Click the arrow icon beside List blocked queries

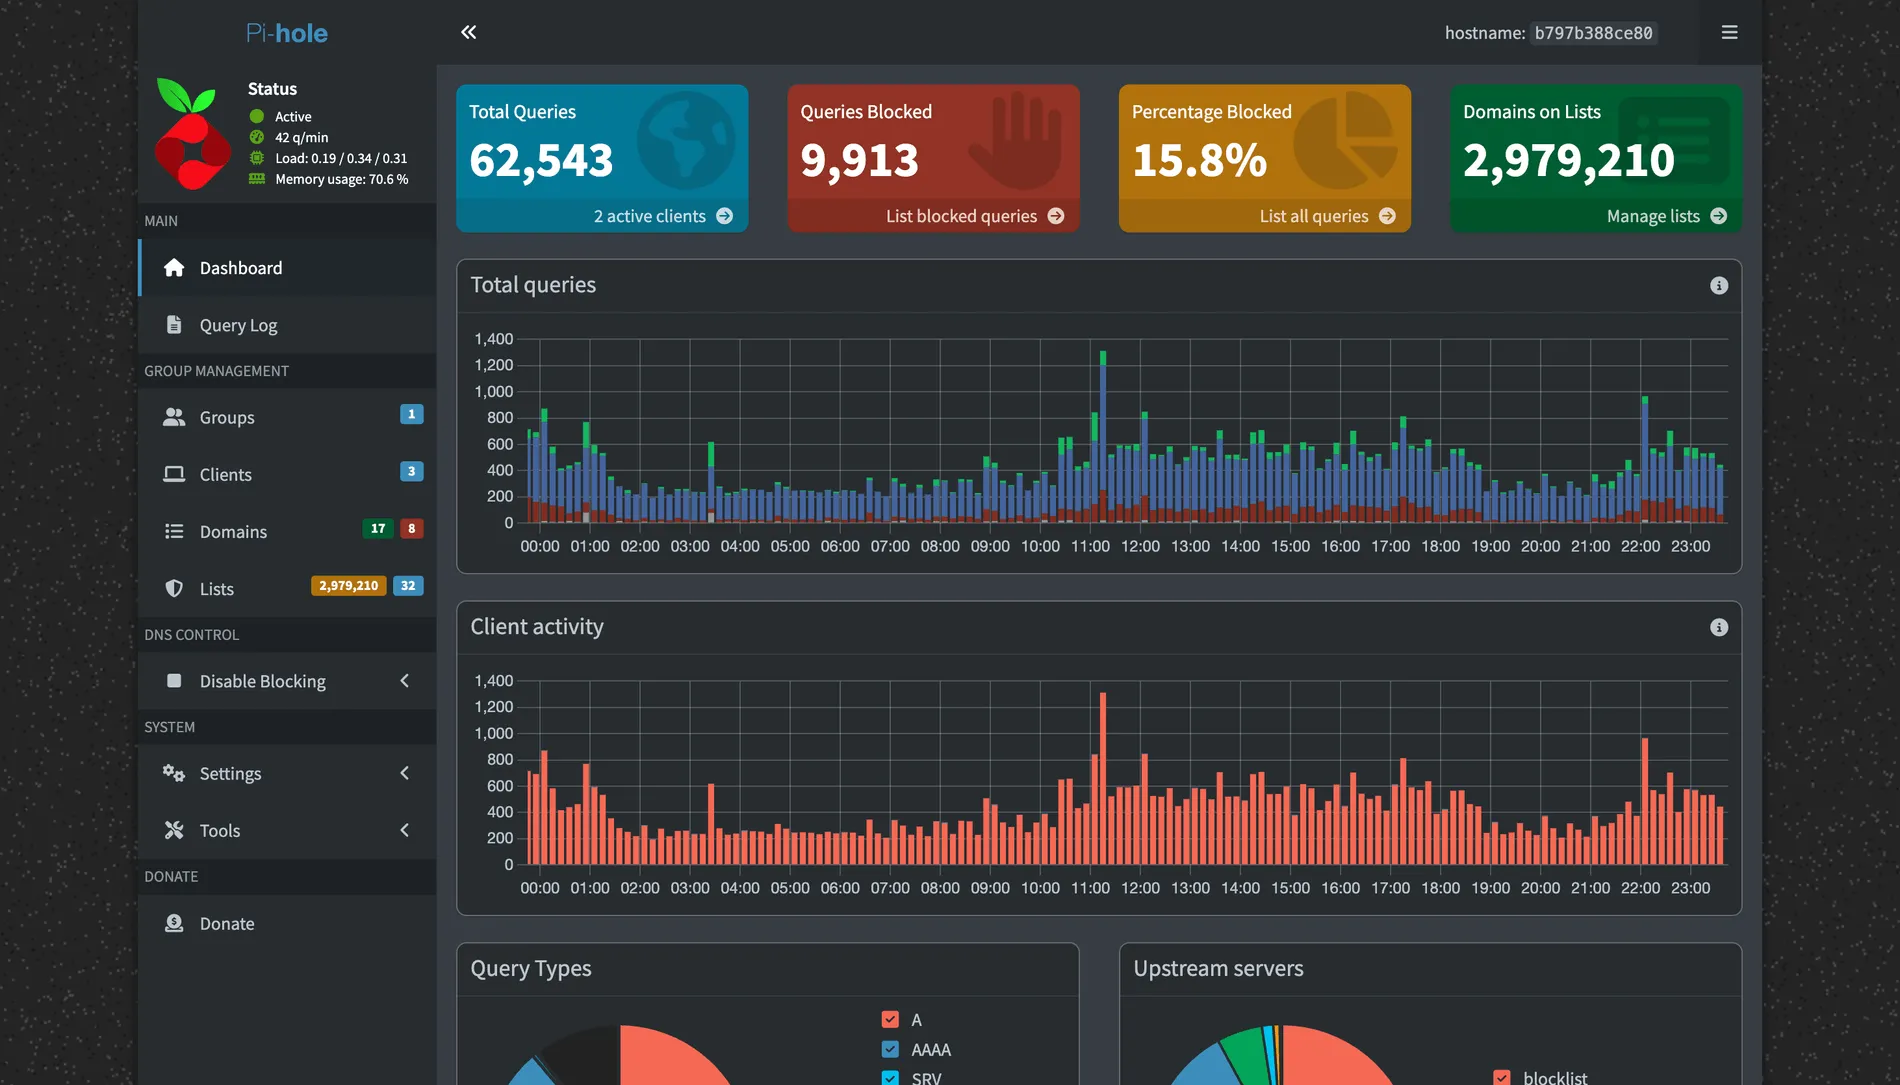click(1056, 216)
